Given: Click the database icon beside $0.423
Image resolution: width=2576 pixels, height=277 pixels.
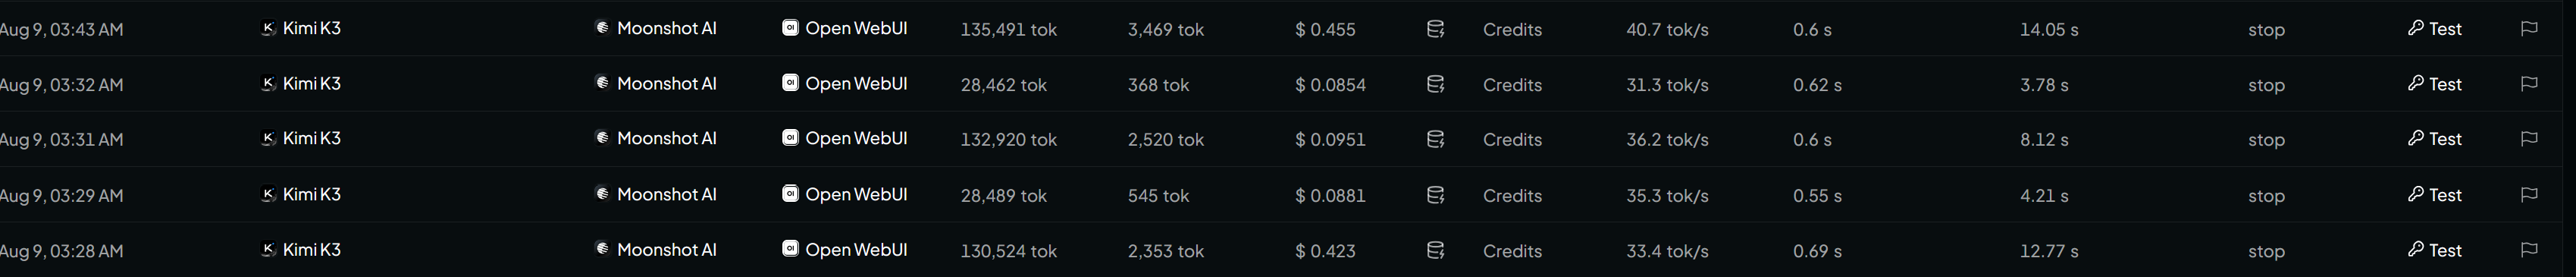Looking at the screenshot, I should (x=1435, y=250).
